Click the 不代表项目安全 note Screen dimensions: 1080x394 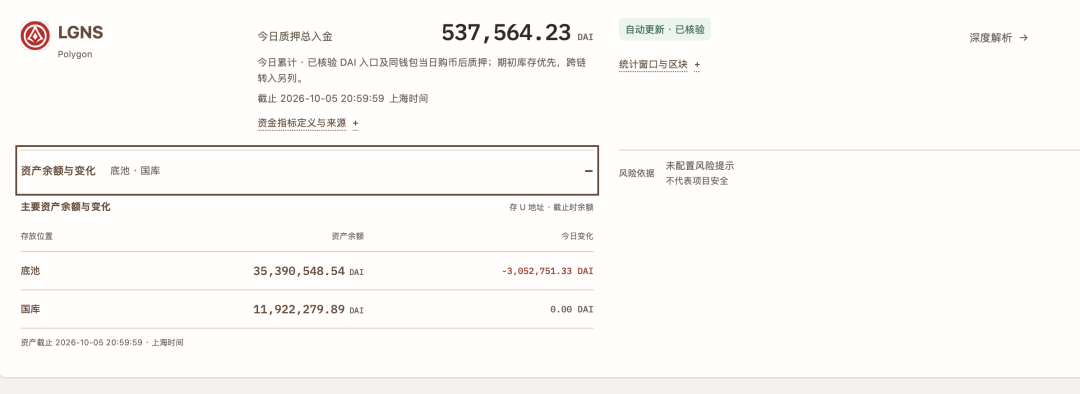click(x=697, y=181)
